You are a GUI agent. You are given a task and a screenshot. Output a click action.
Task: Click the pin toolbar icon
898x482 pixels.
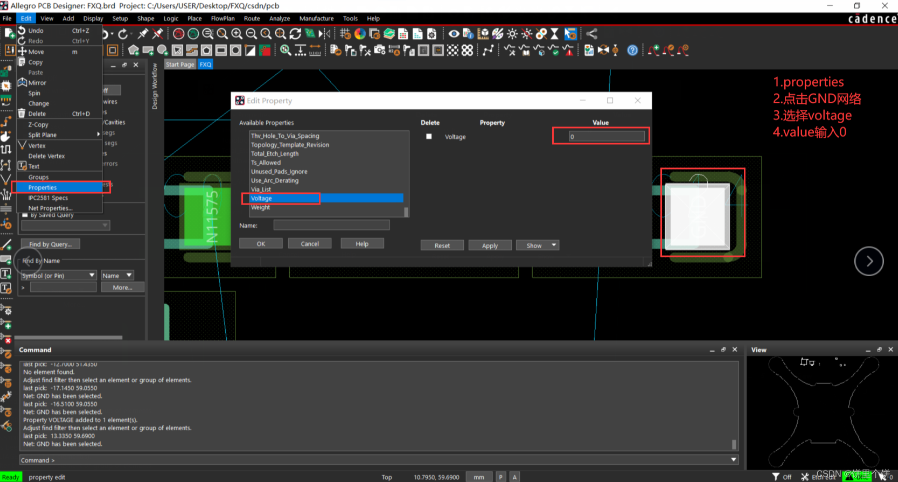(x=143, y=34)
